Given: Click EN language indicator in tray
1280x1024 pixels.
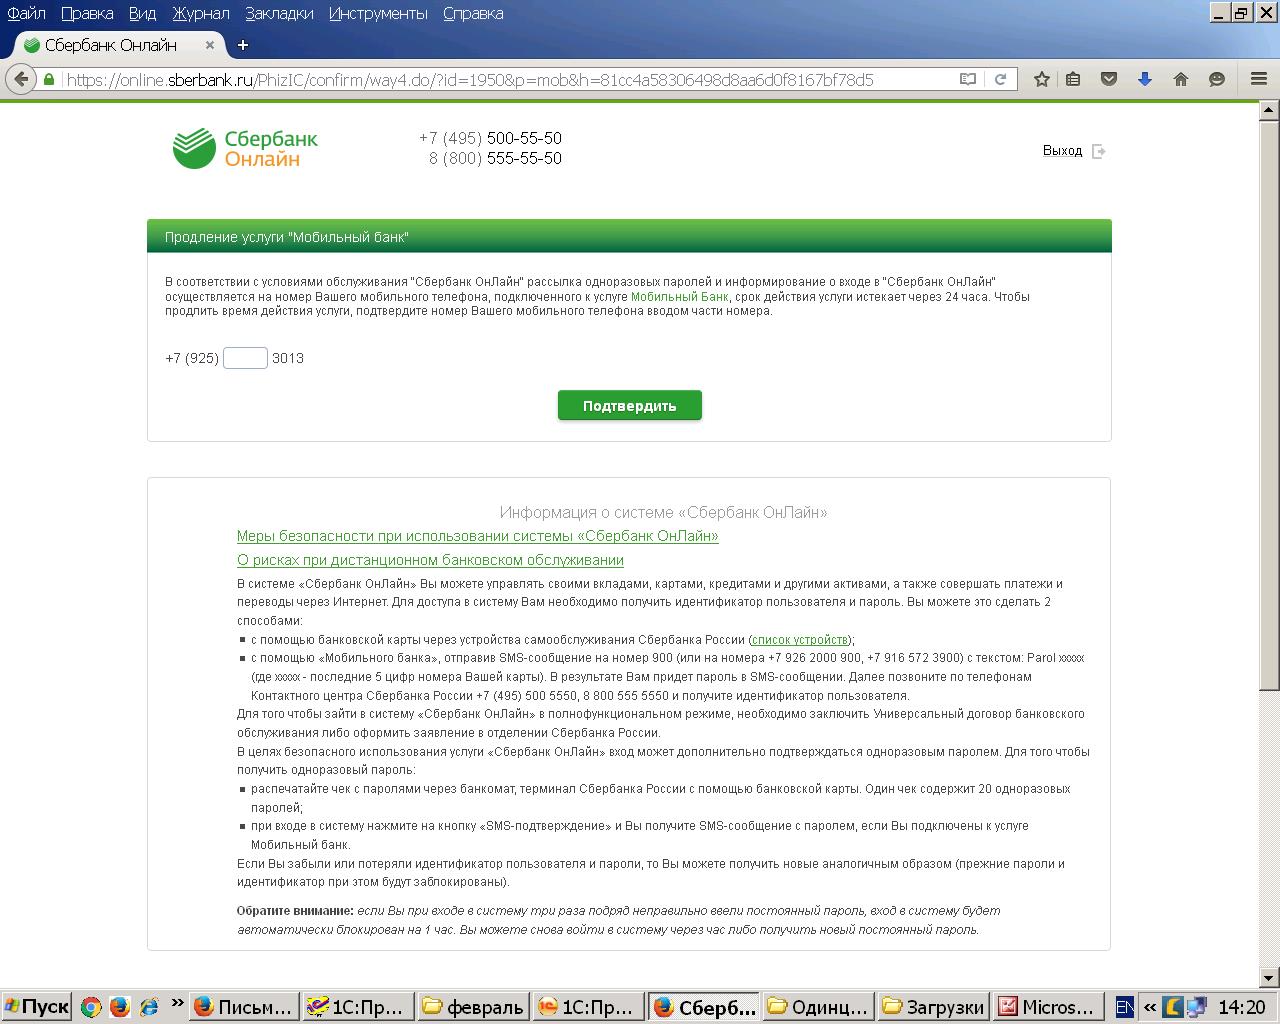Looking at the screenshot, I should click(1124, 1007).
